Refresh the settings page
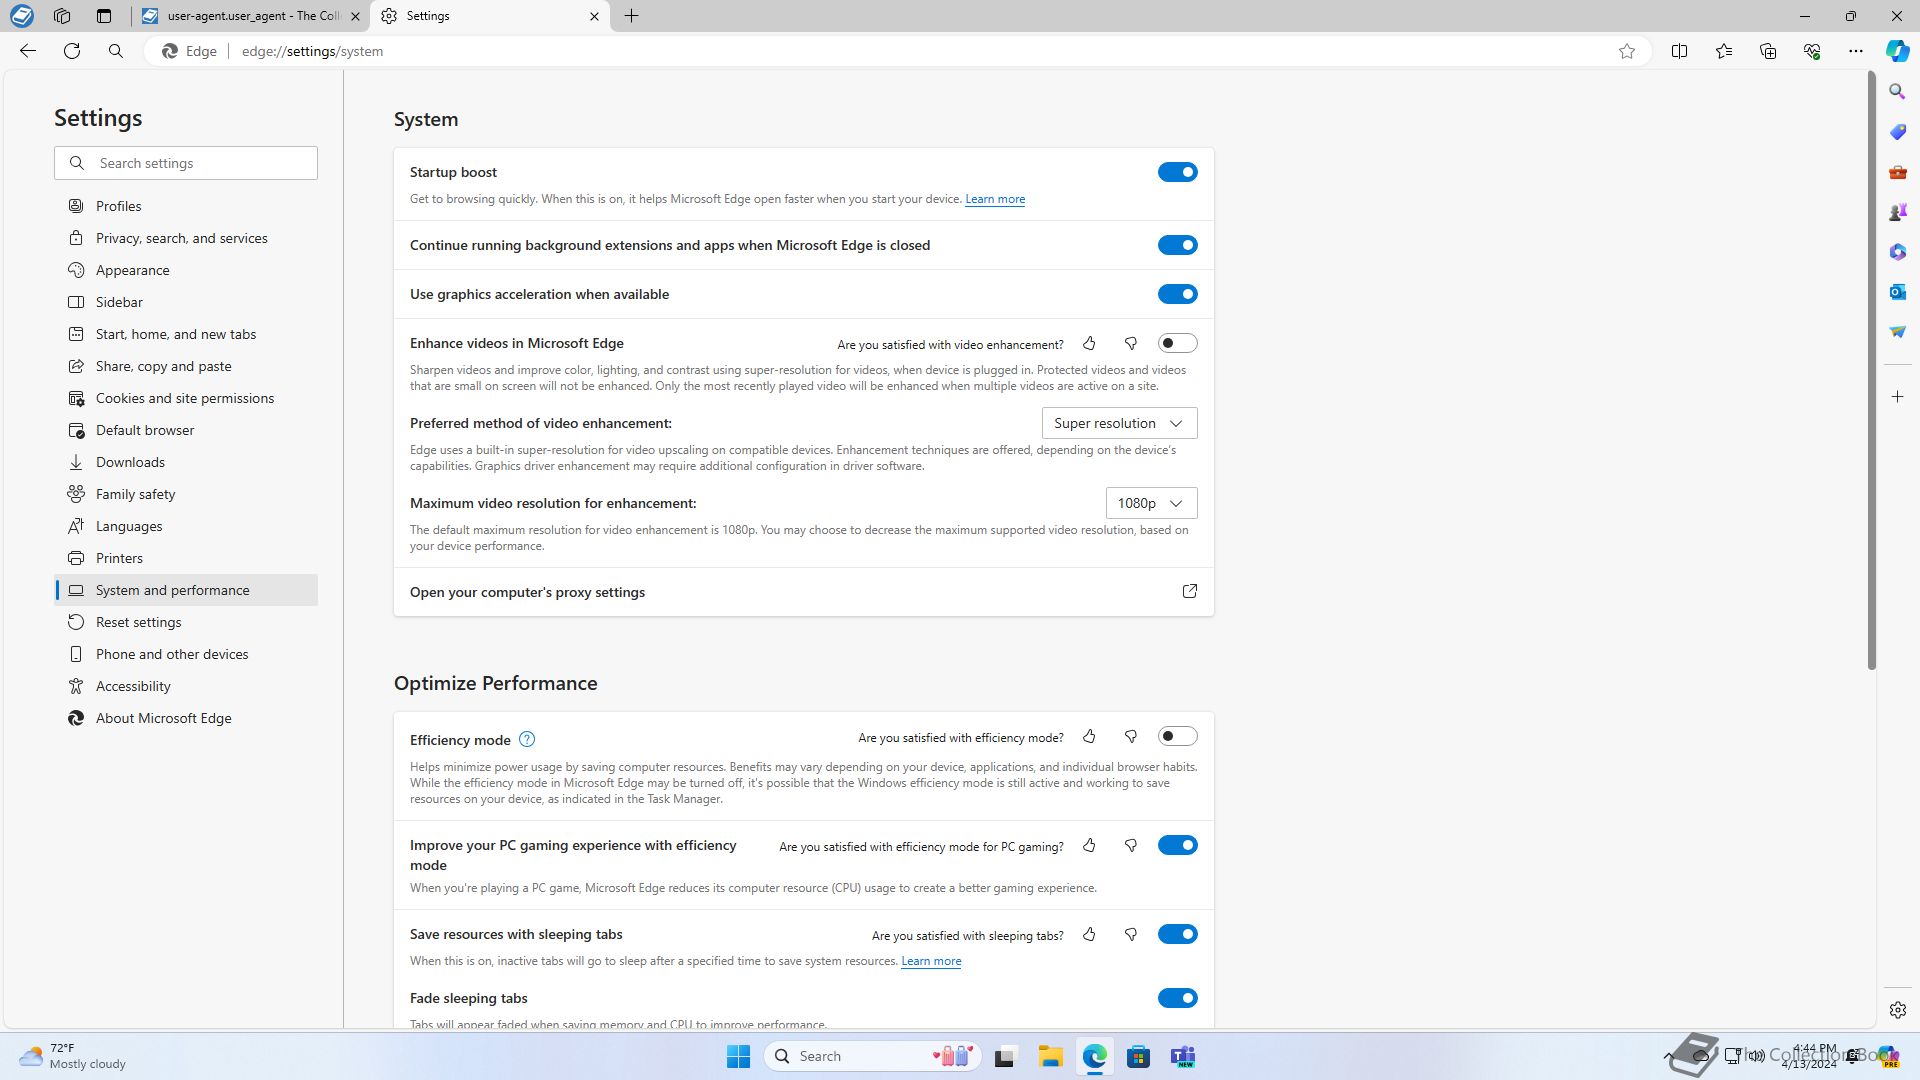The image size is (1920, 1080). (72, 51)
